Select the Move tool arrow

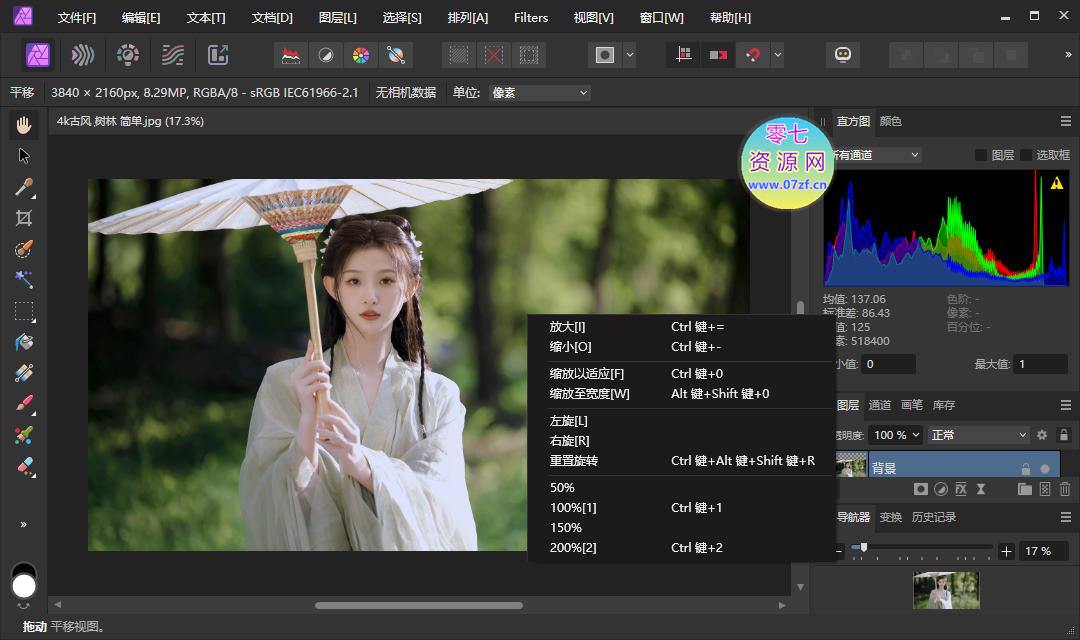[x=24, y=156]
